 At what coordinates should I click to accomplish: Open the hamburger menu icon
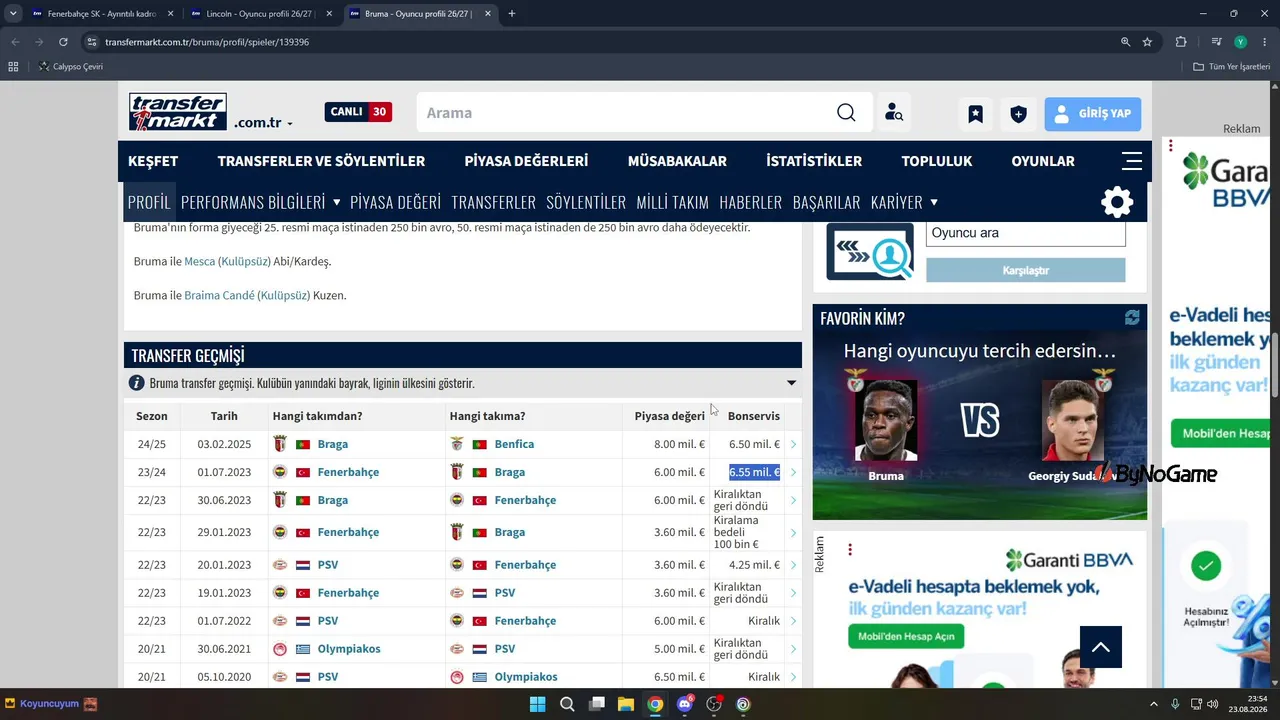1132,161
